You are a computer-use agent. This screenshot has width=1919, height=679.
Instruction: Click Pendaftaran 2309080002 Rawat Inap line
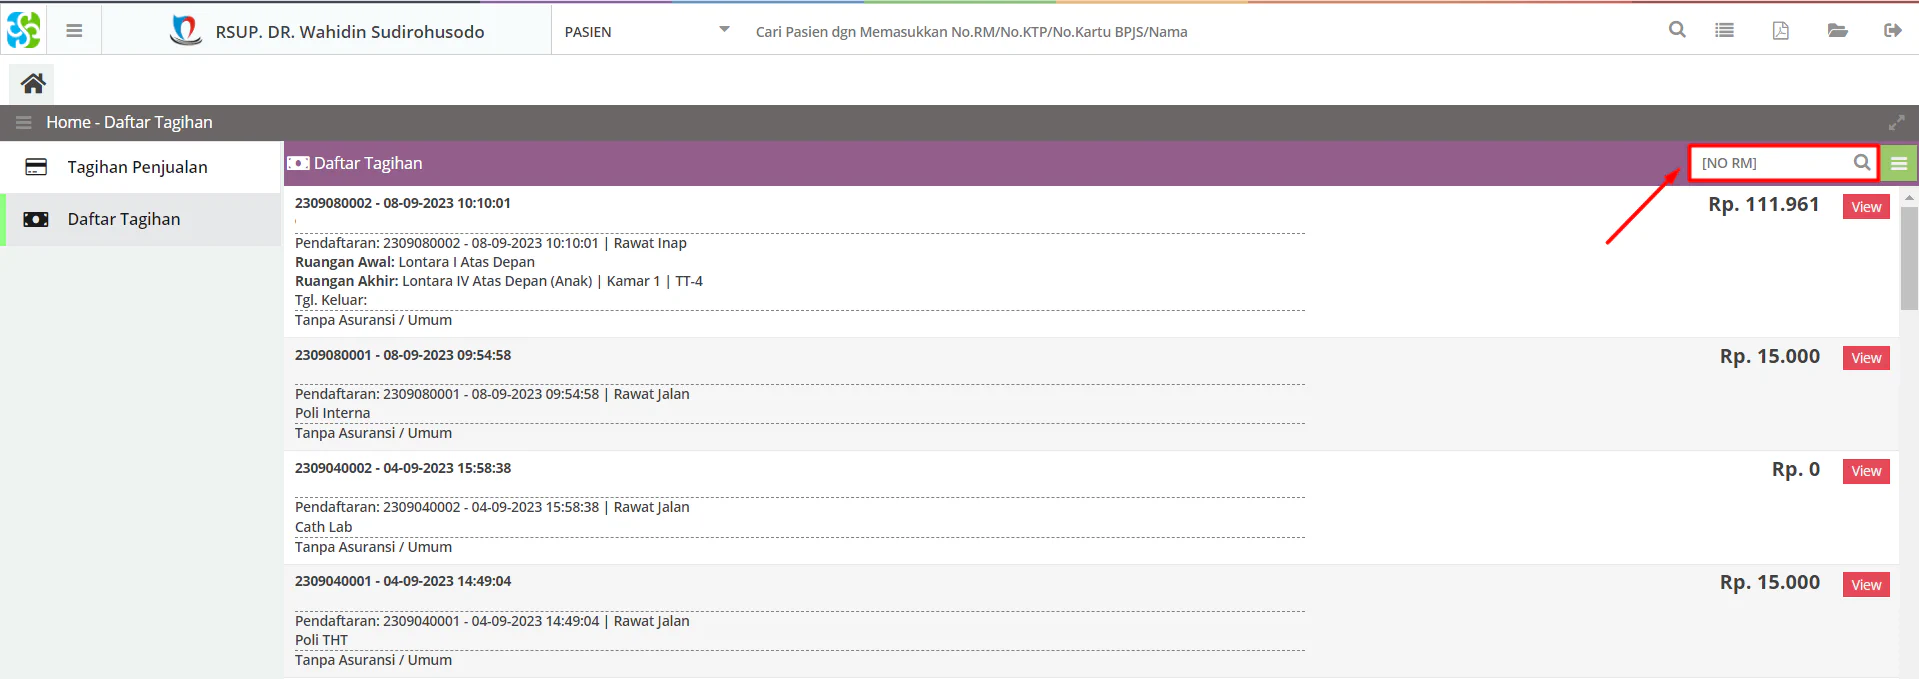click(491, 243)
